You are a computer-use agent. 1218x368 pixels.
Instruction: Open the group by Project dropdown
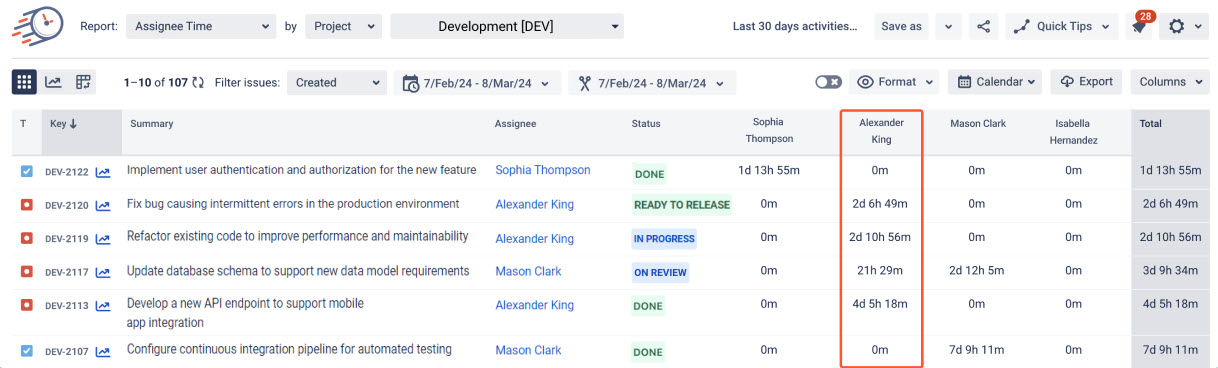[x=343, y=26]
